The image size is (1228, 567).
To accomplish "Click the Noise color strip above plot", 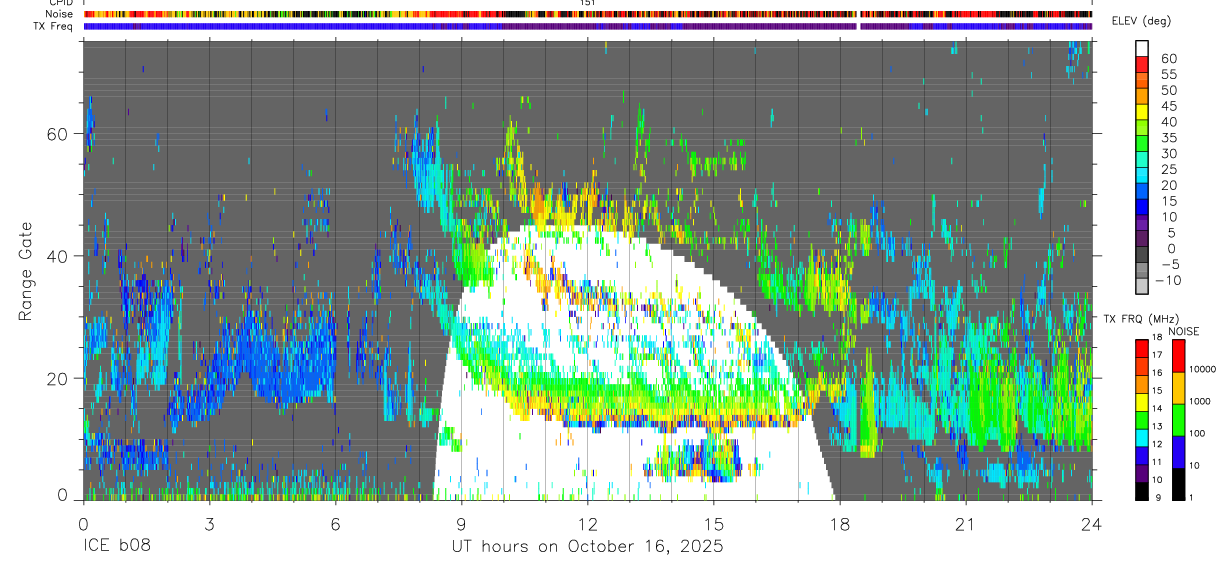I will pos(588,15).
